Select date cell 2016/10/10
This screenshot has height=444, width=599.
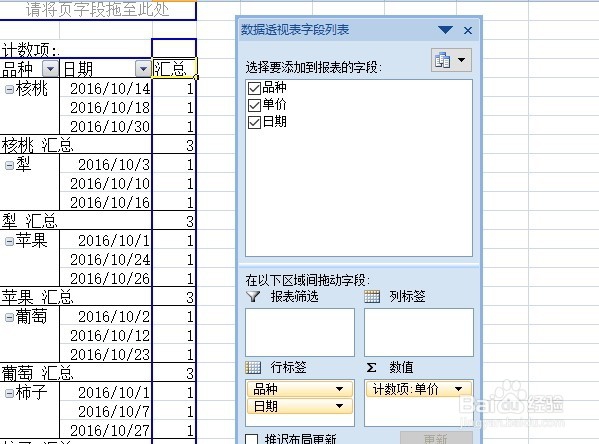point(106,183)
